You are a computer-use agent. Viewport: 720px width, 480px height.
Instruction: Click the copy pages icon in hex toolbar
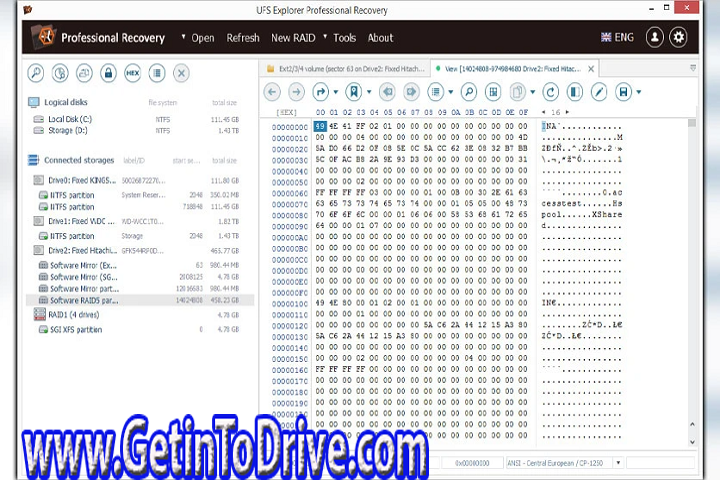[x=518, y=92]
